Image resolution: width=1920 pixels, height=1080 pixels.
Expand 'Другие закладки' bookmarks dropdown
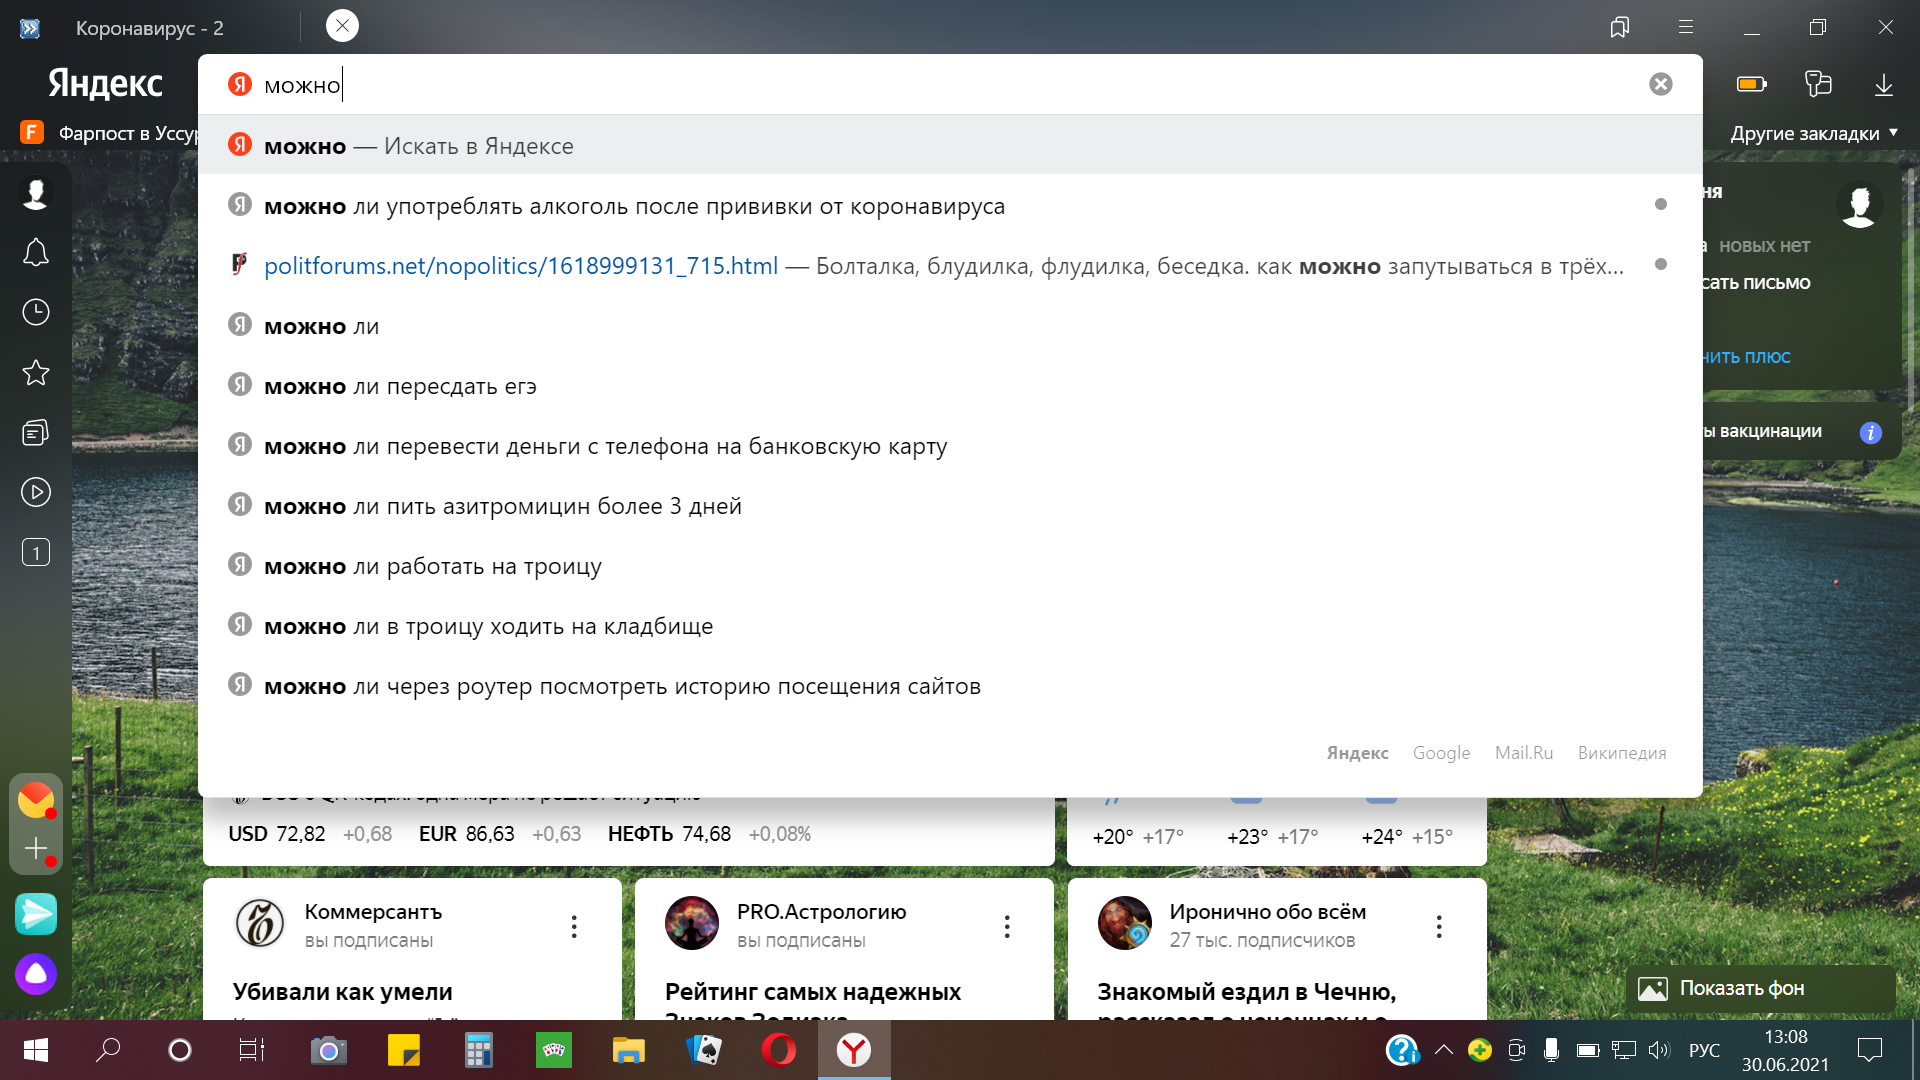[1814, 133]
